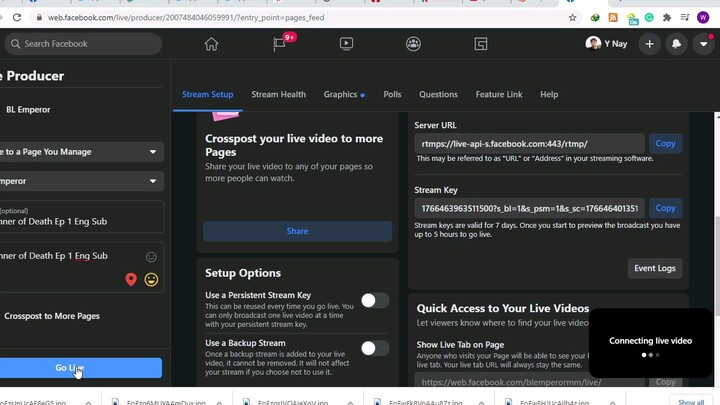The width and height of the screenshot is (720, 405).
Task: Switch to Questions tab
Action: tap(438, 95)
